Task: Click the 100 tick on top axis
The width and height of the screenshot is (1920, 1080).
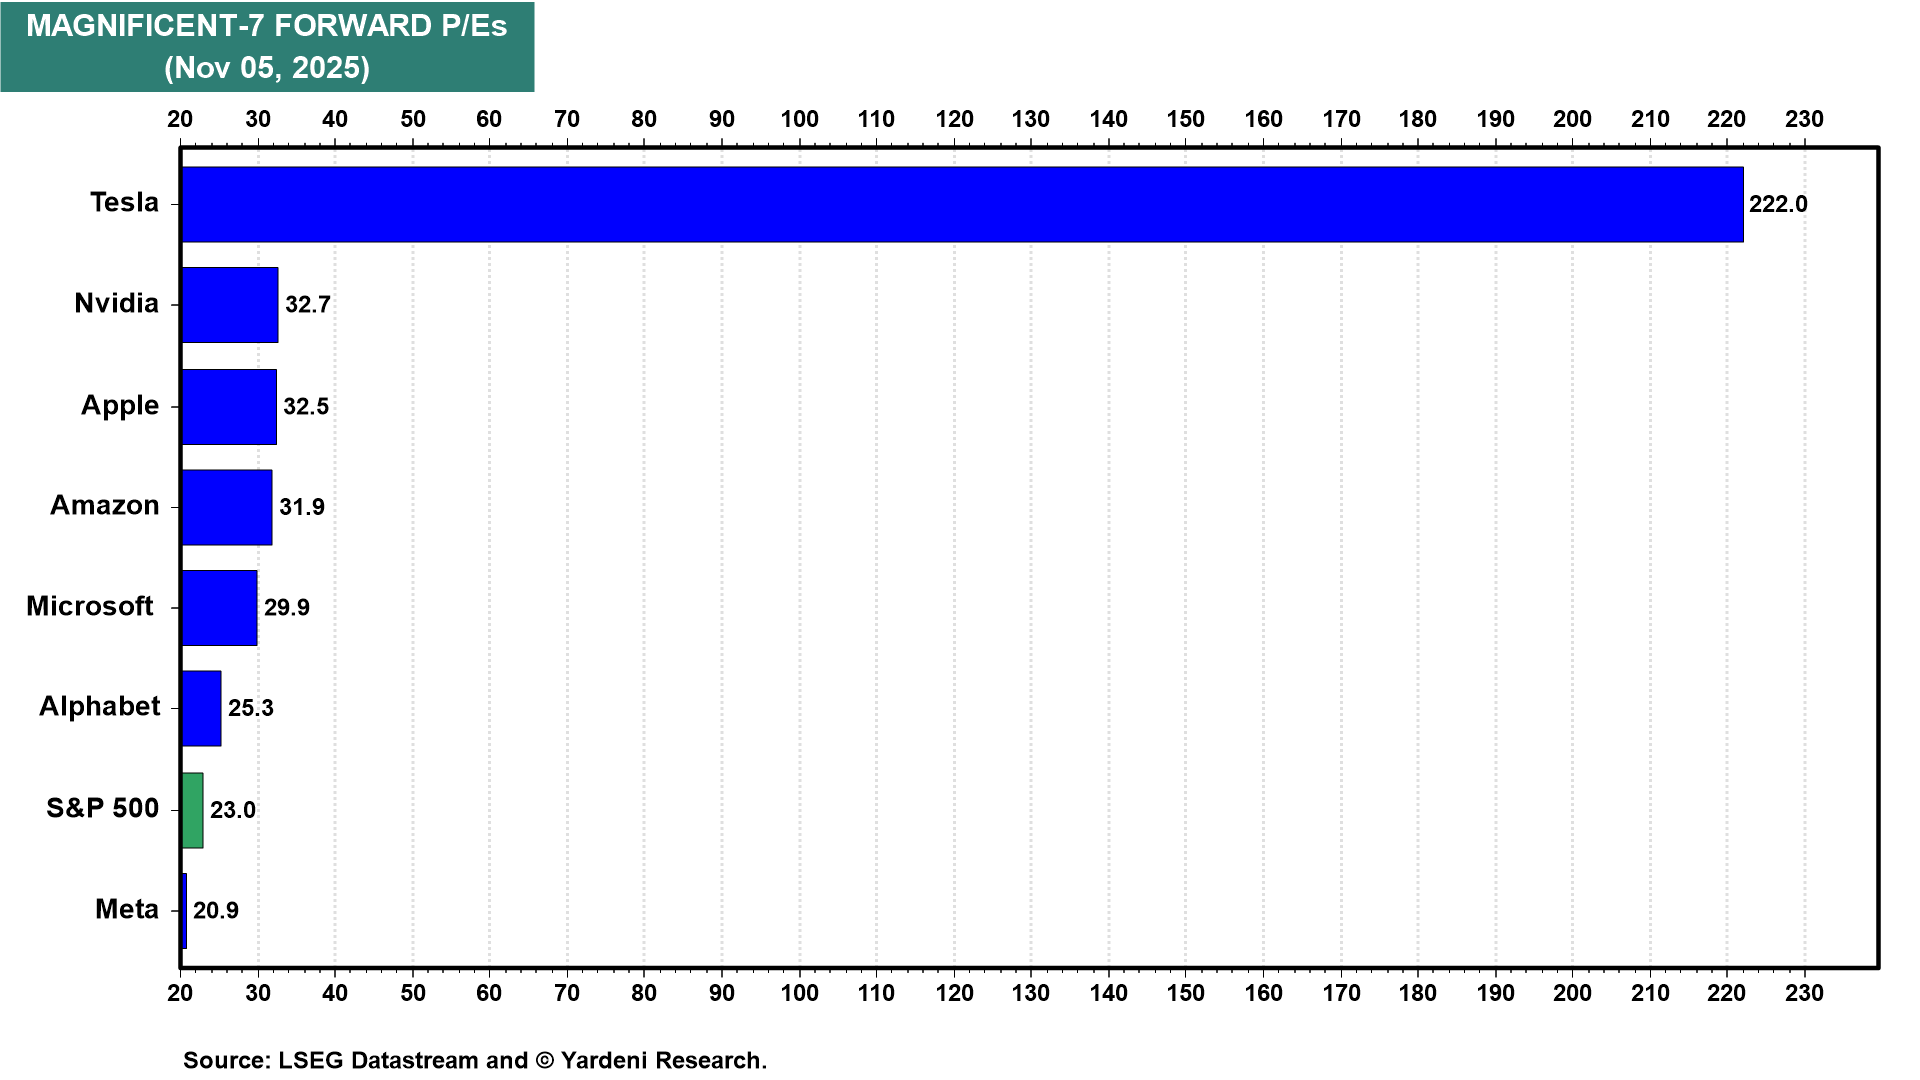Action: (x=799, y=119)
